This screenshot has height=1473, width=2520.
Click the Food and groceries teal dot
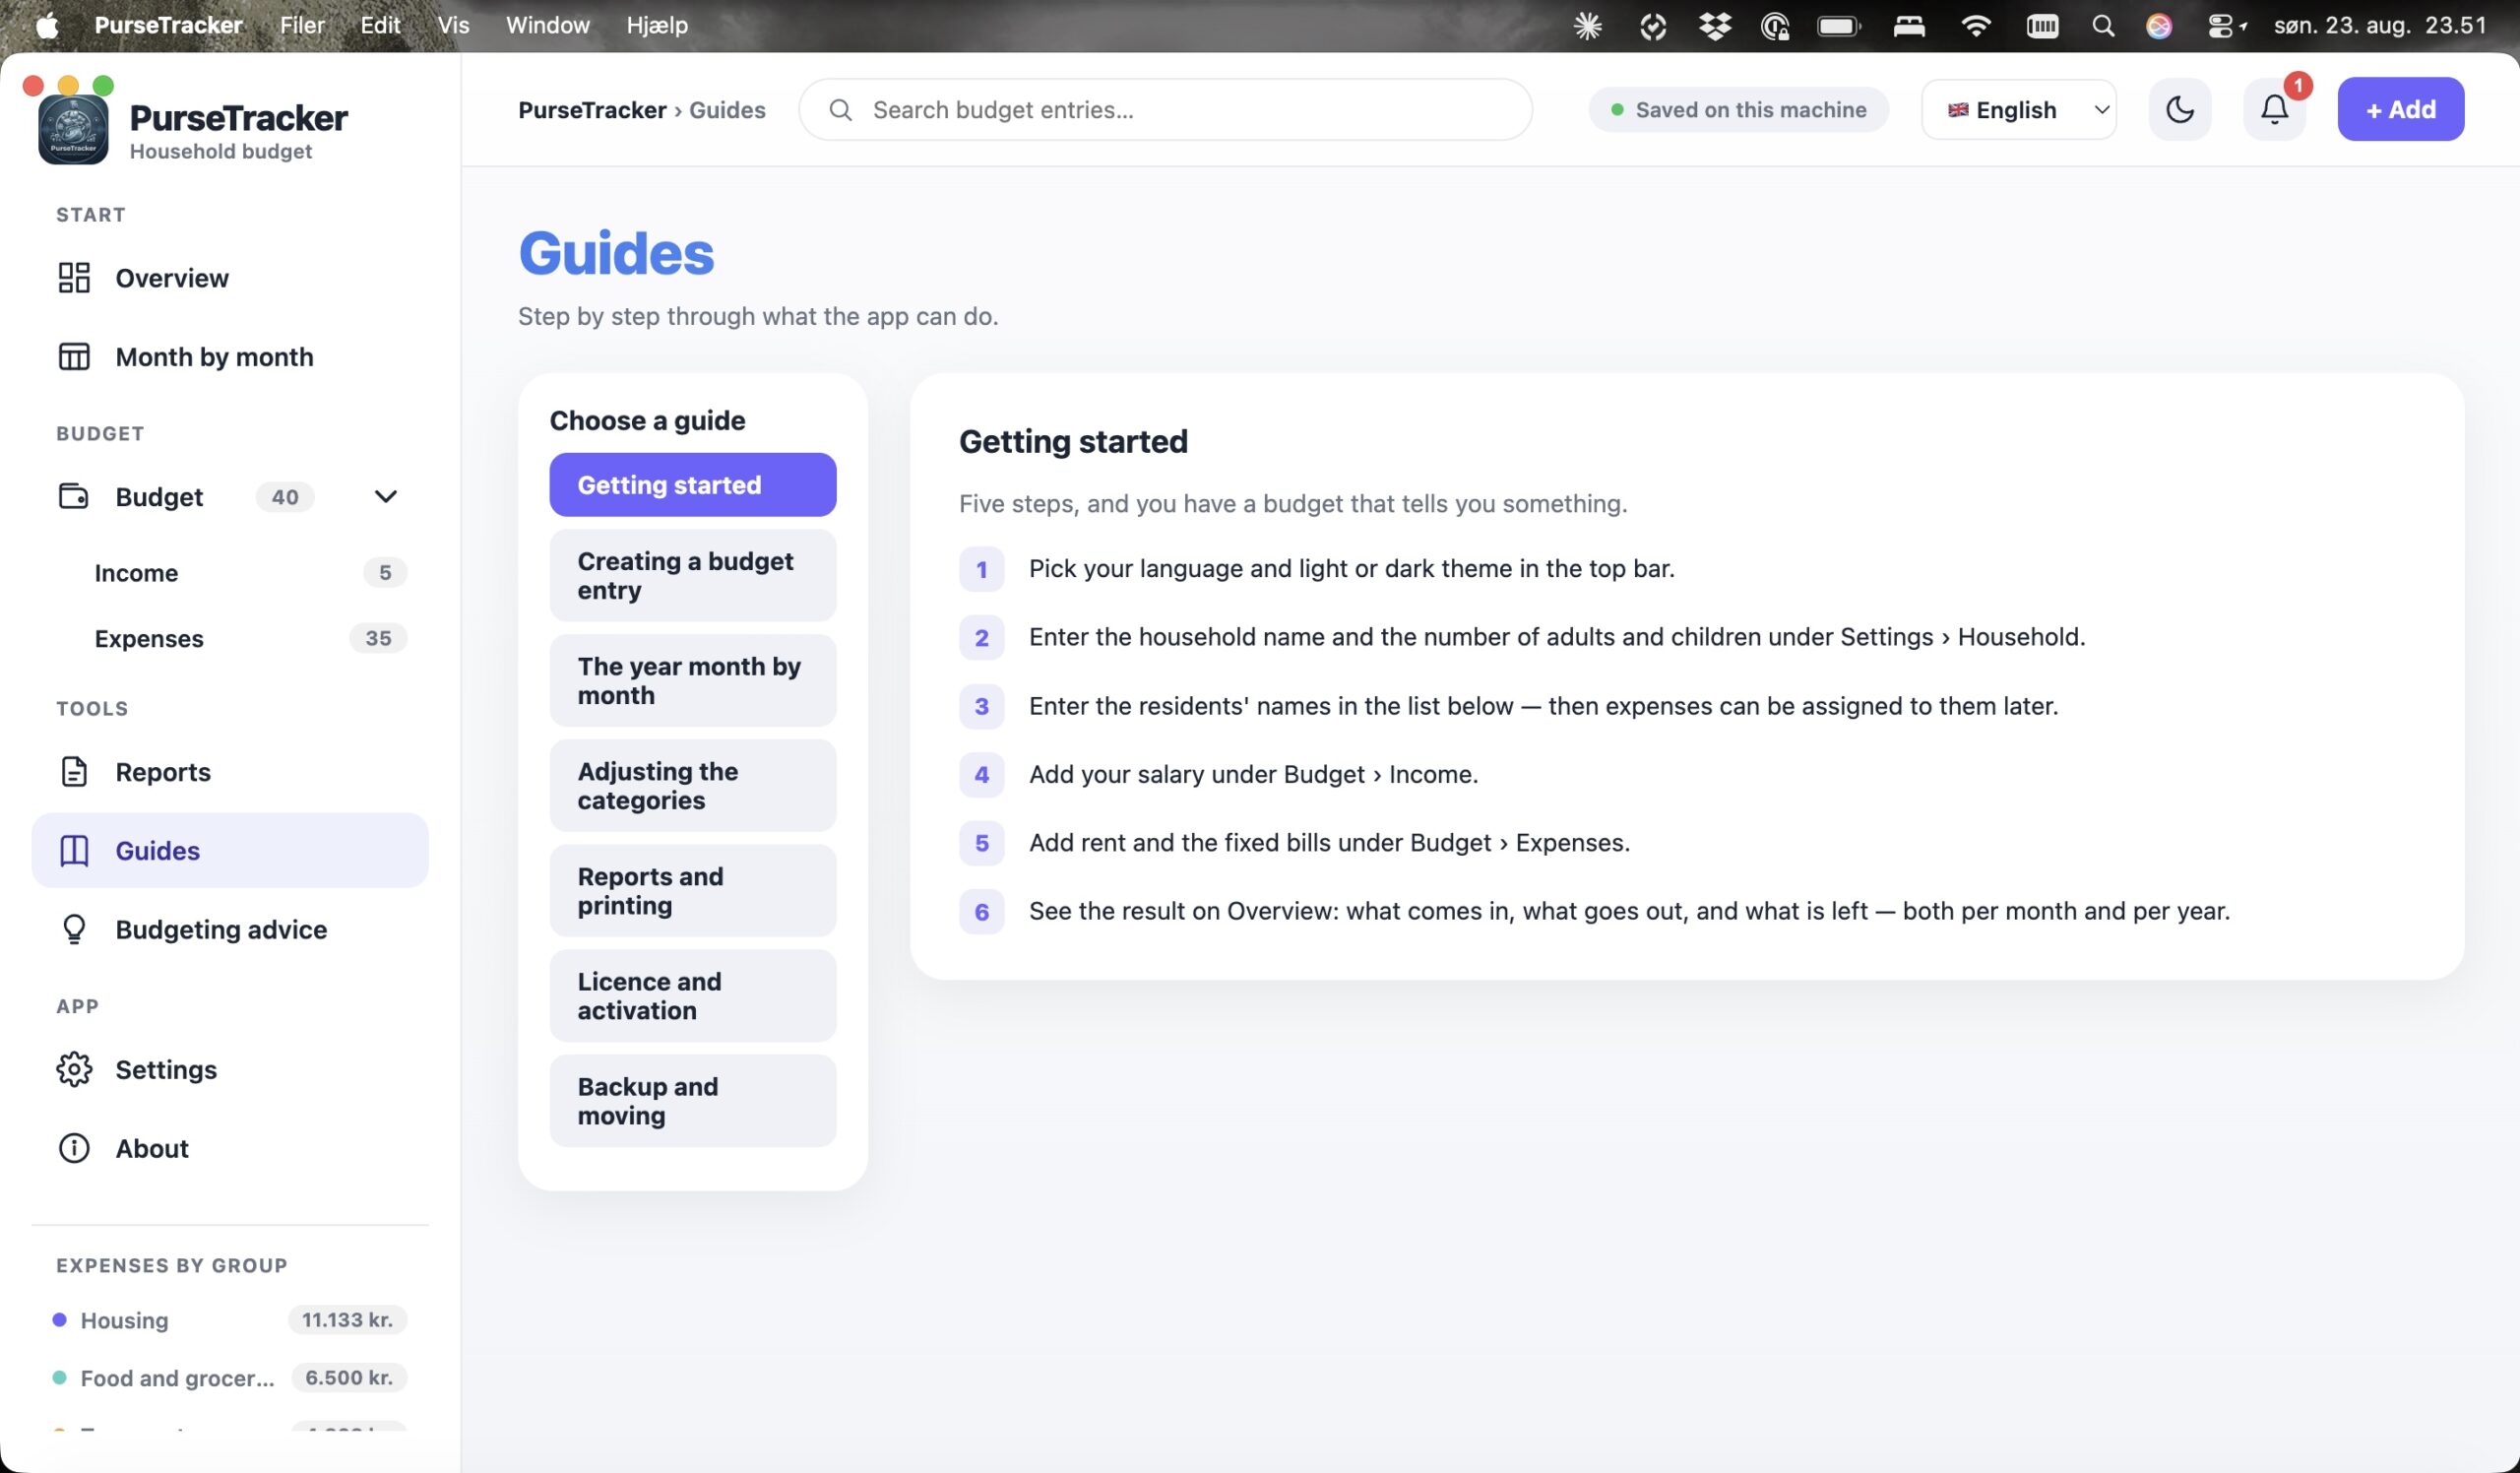tap(59, 1377)
